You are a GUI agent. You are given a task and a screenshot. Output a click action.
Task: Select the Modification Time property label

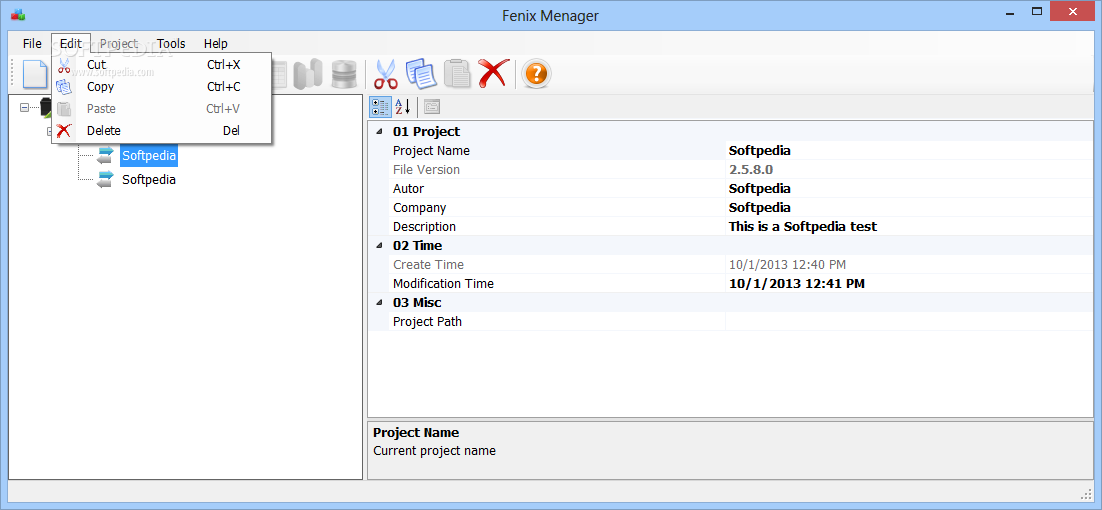tap(443, 283)
